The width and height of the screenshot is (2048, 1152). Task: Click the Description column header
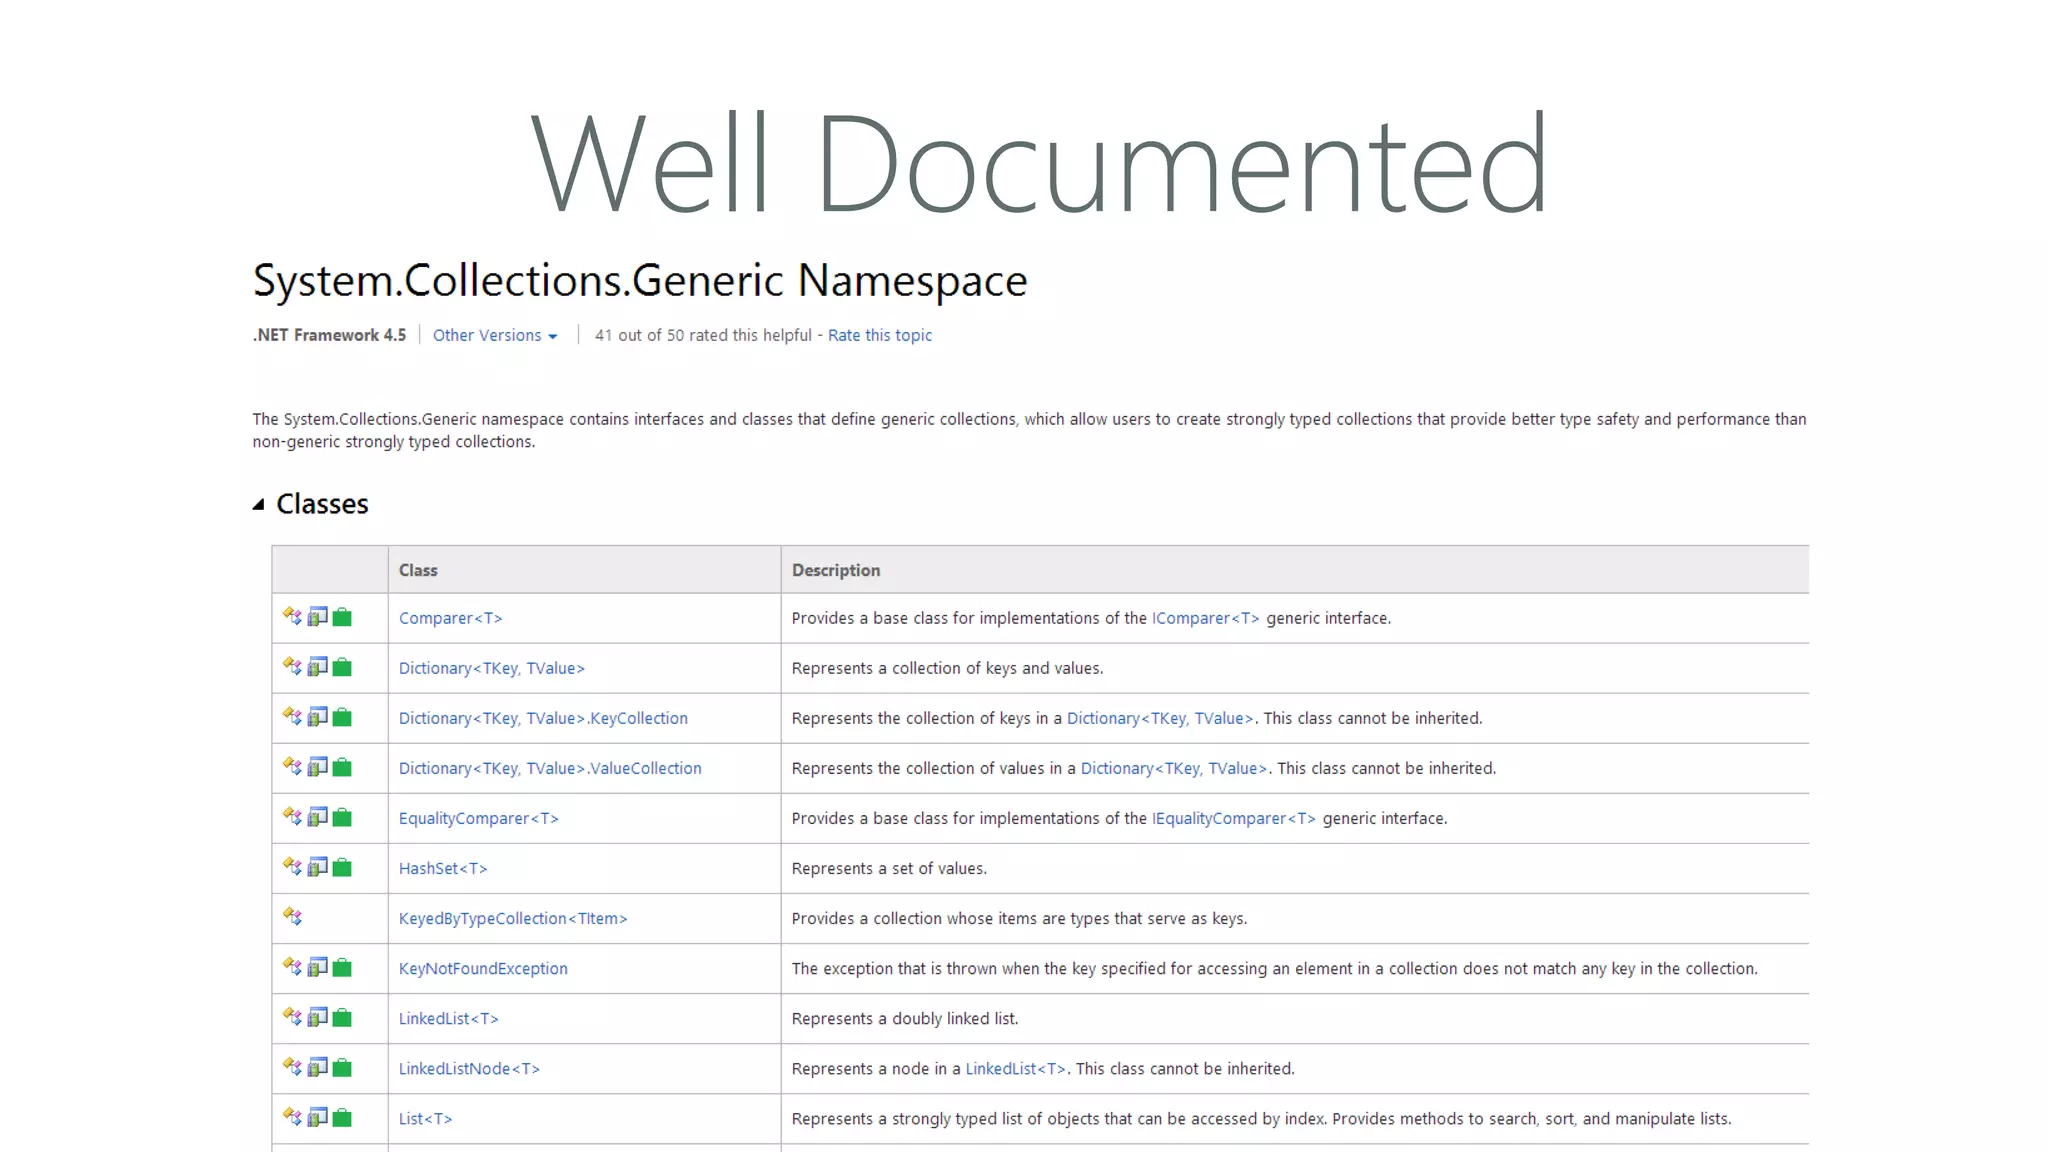point(836,570)
